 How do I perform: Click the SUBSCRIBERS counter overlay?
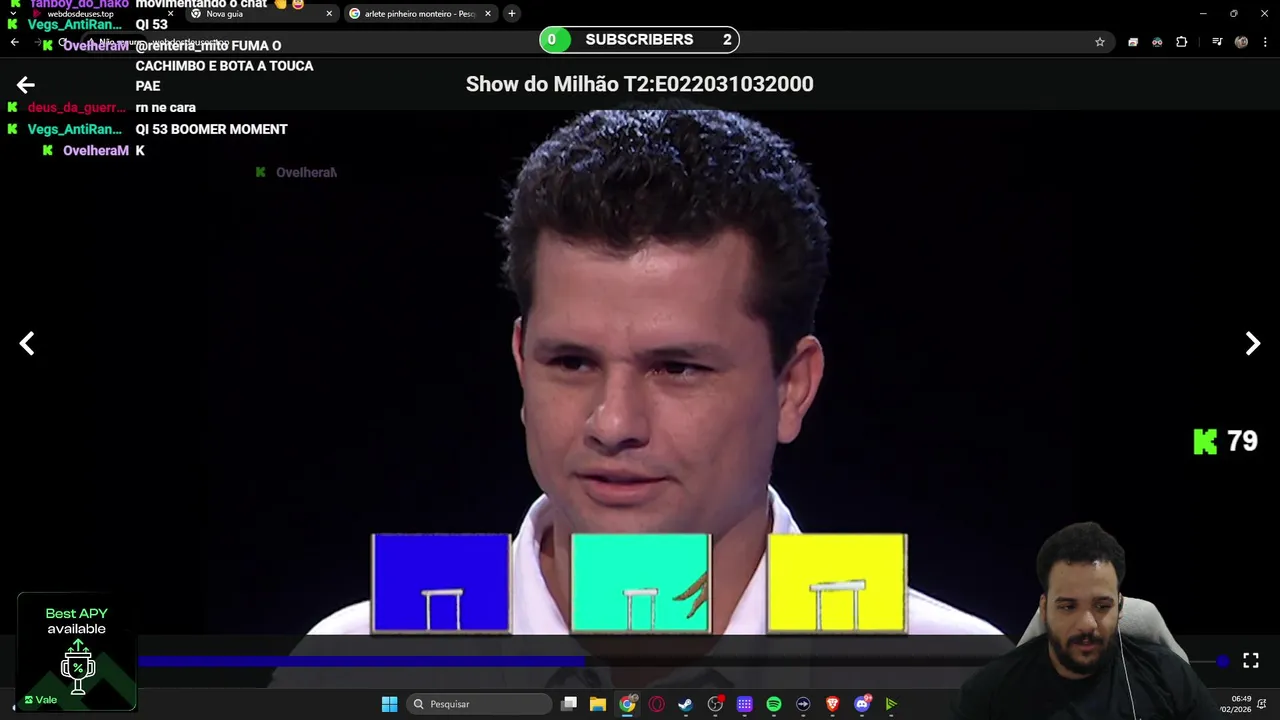pos(639,40)
